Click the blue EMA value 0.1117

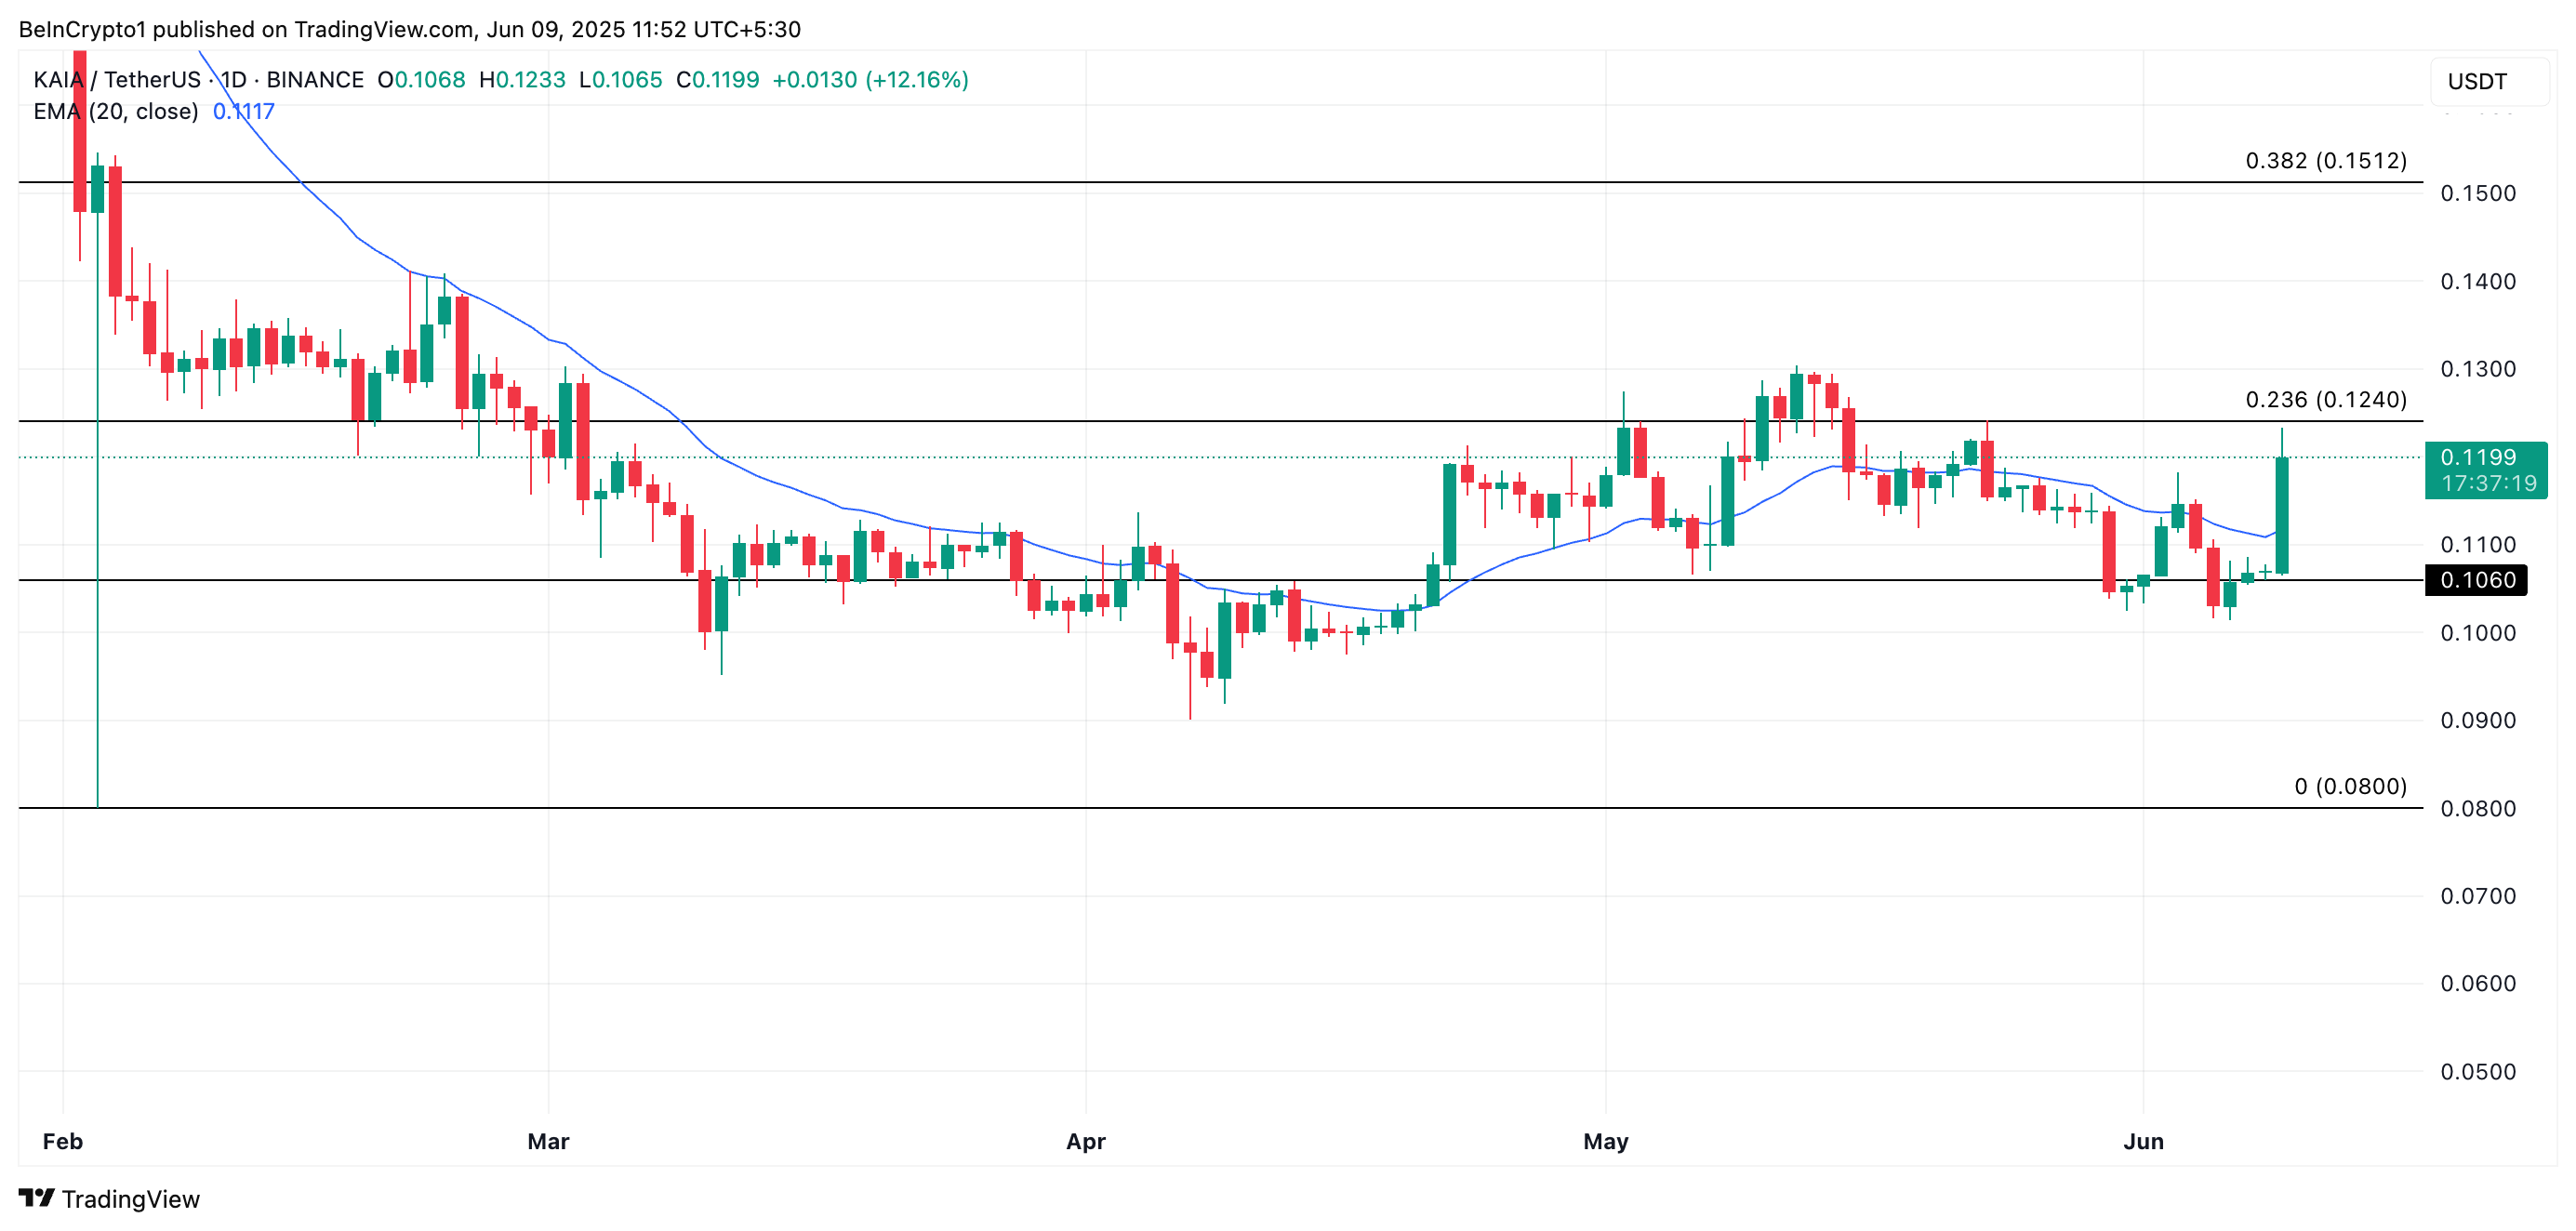(x=243, y=111)
